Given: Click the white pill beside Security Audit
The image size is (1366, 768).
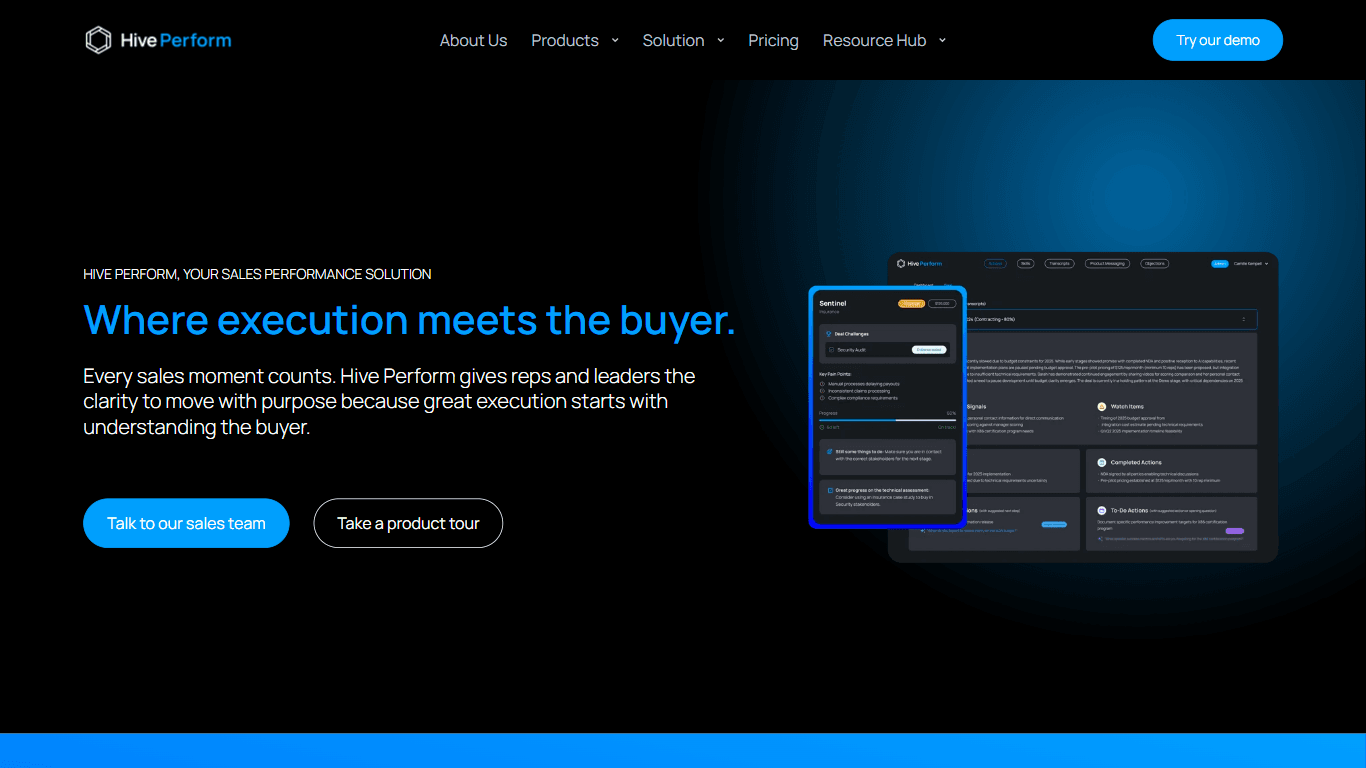Looking at the screenshot, I should pyautogui.click(x=929, y=350).
